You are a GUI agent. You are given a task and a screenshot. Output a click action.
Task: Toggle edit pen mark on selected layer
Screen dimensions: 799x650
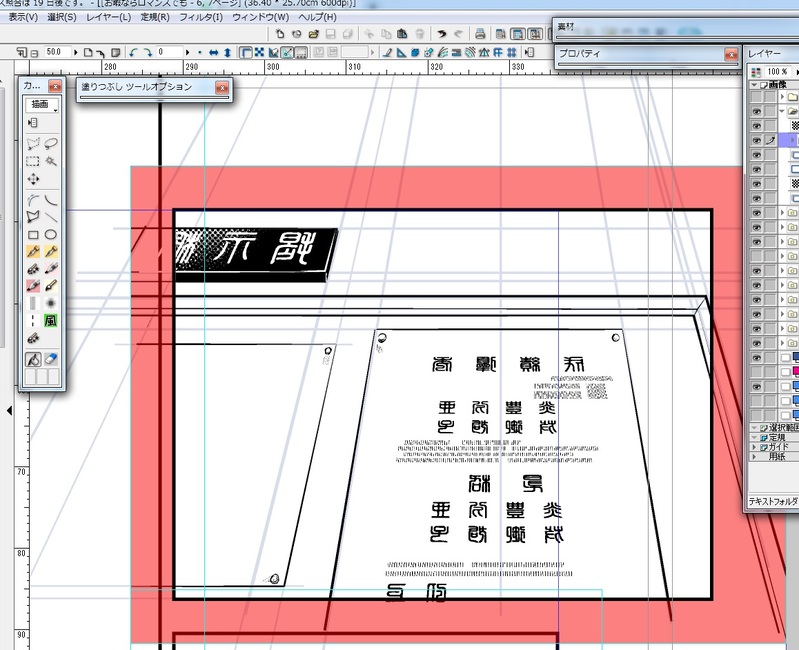(x=770, y=140)
